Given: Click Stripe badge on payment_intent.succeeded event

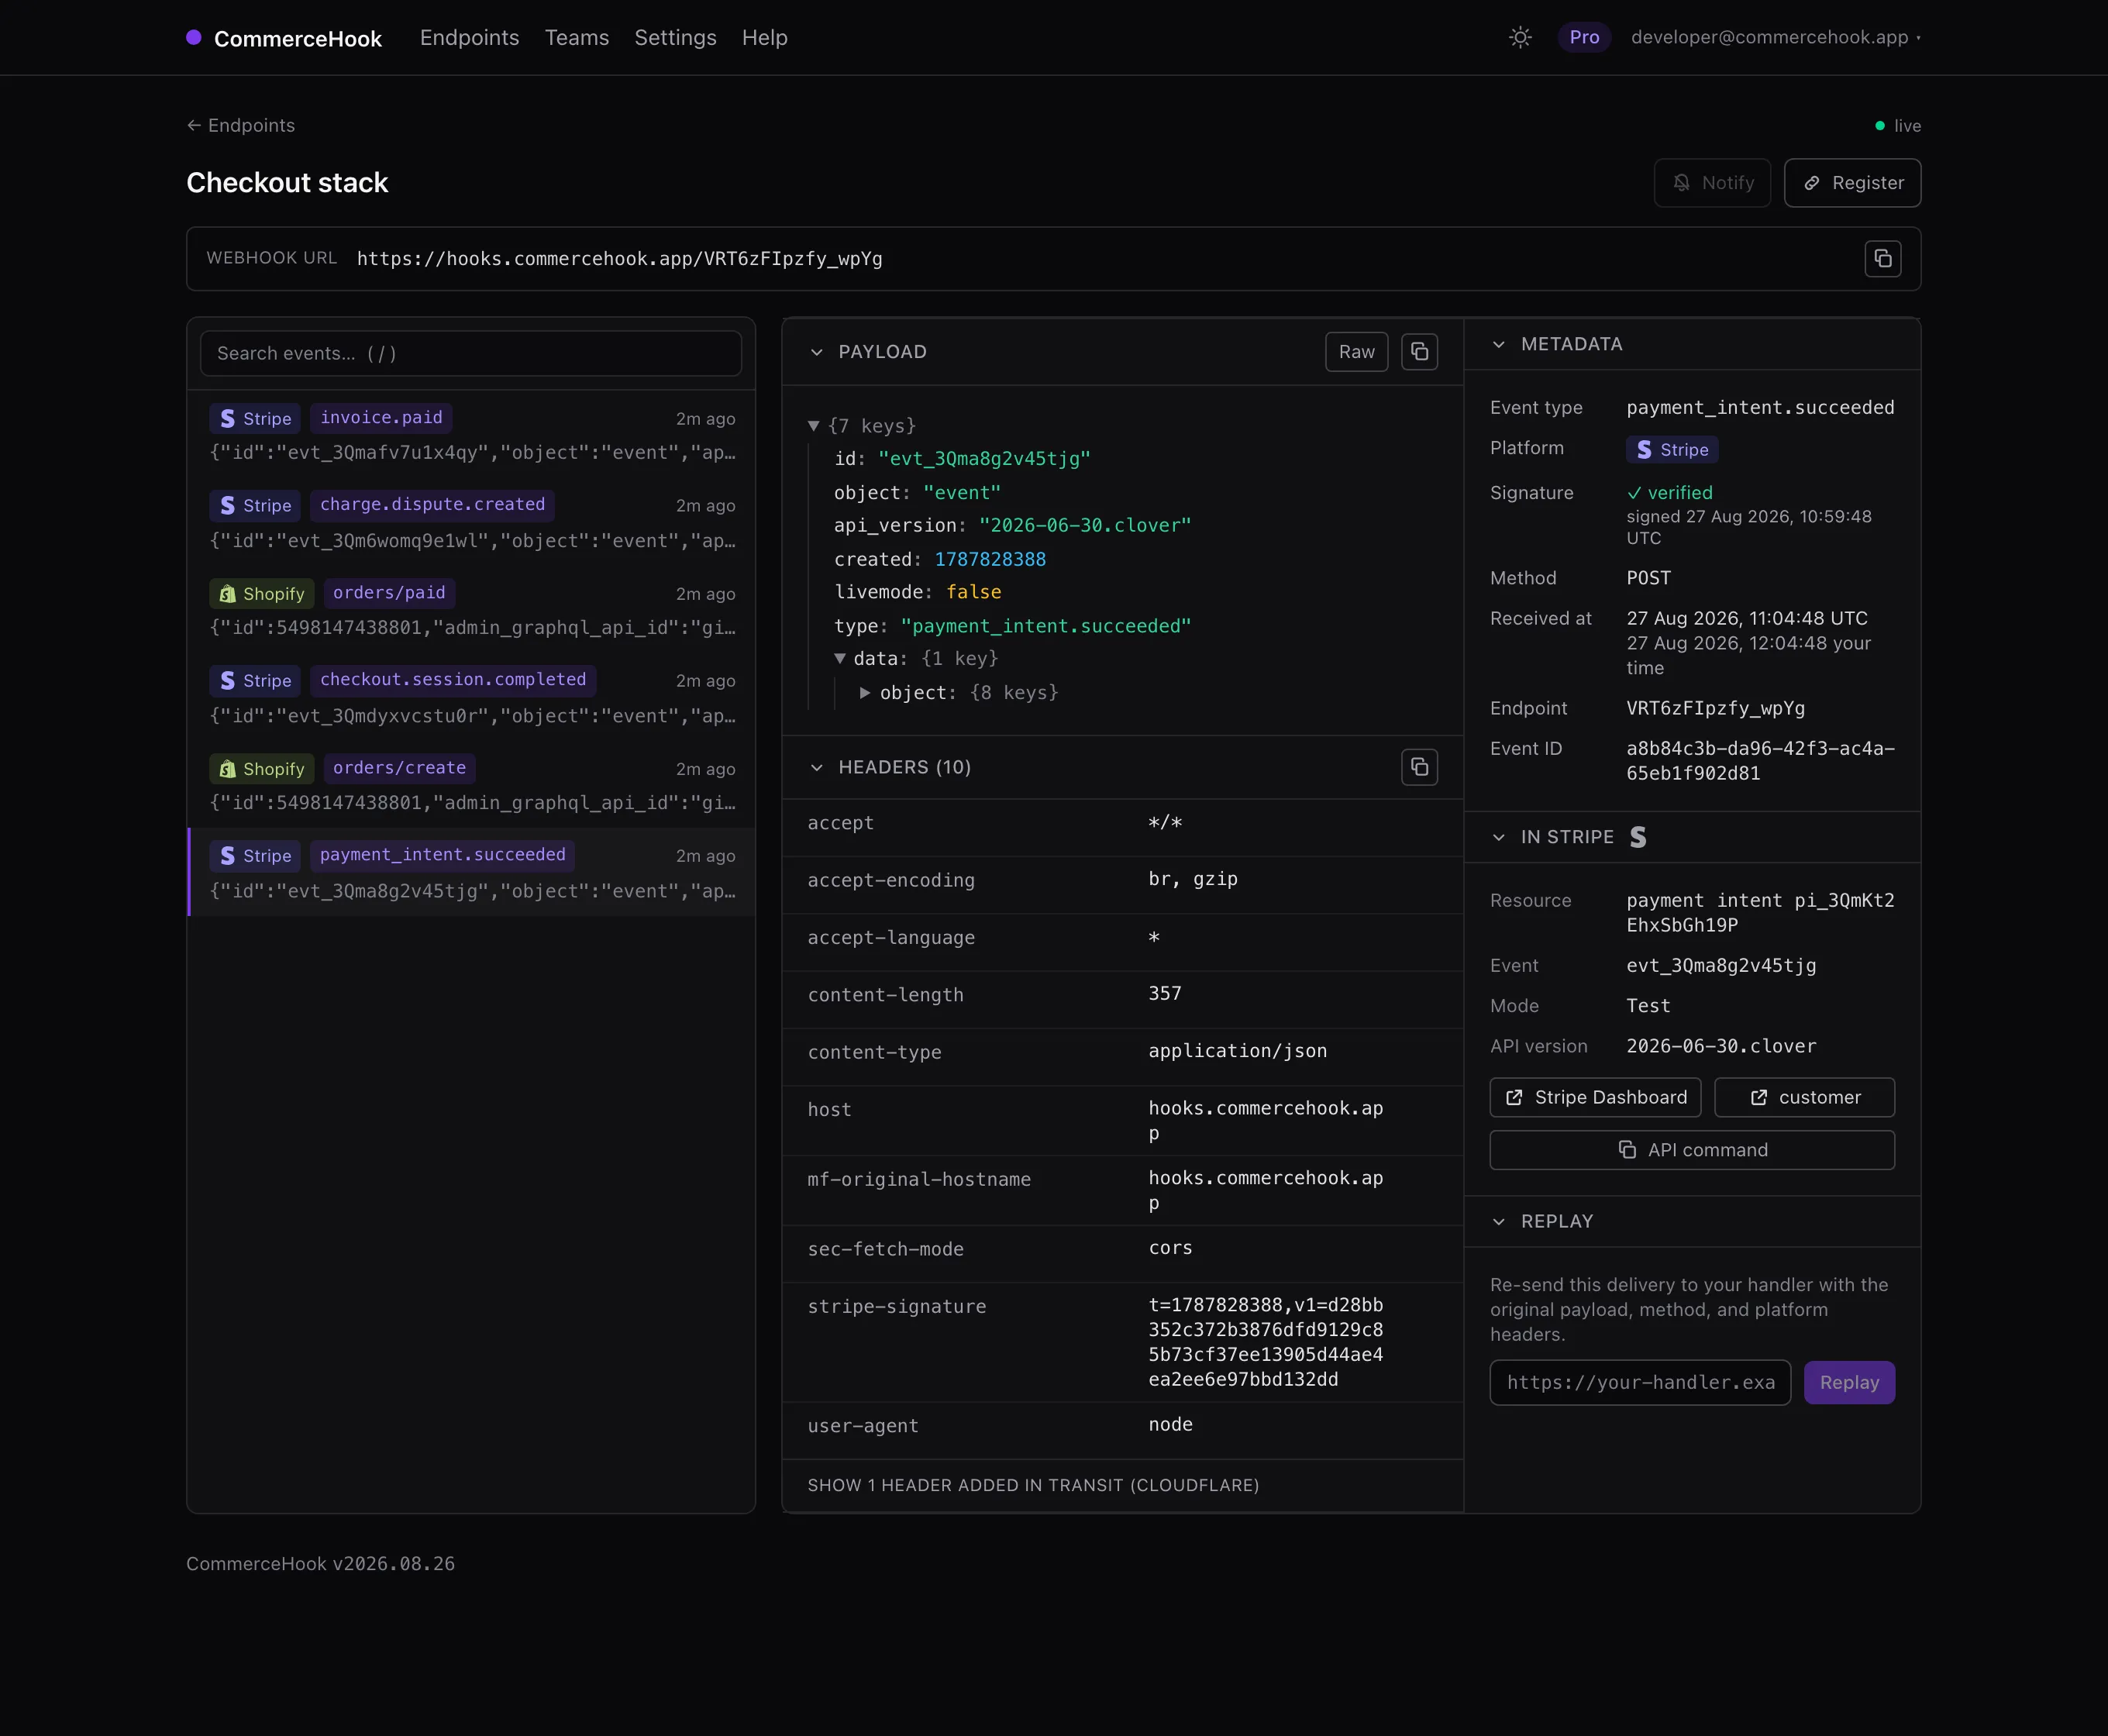Looking at the screenshot, I should coord(255,855).
